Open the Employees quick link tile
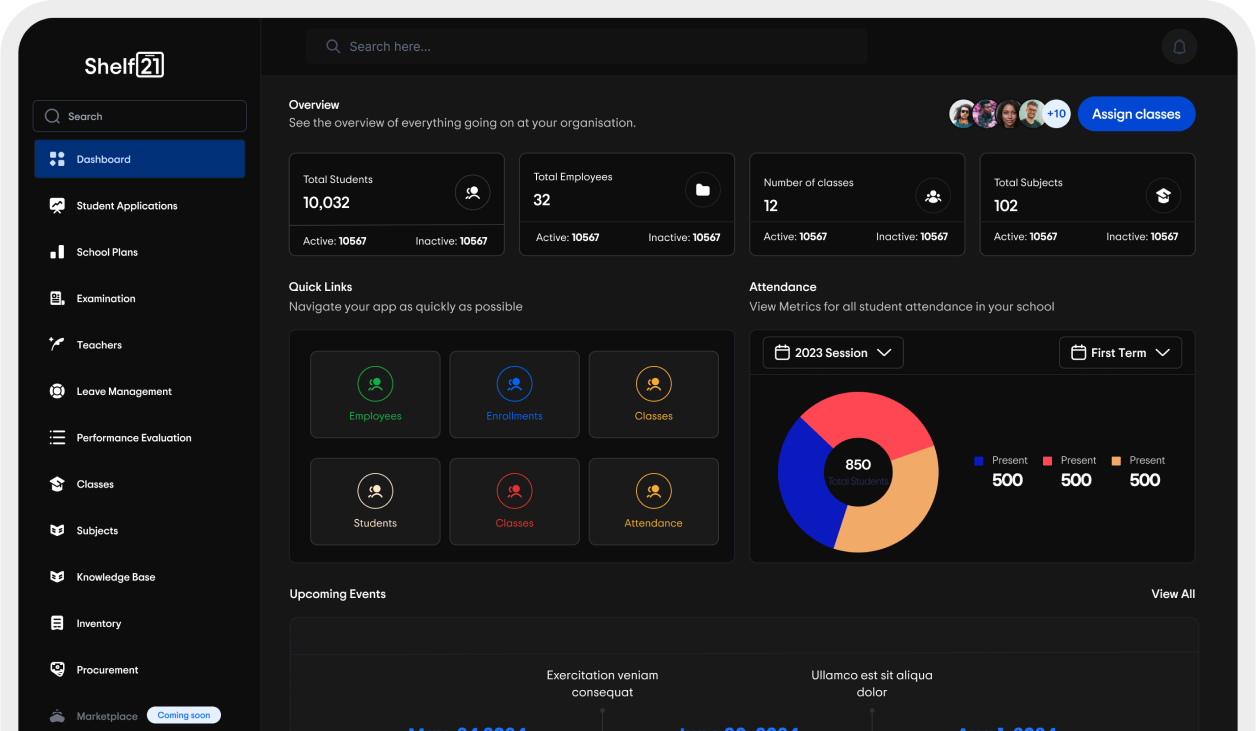 [375, 394]
